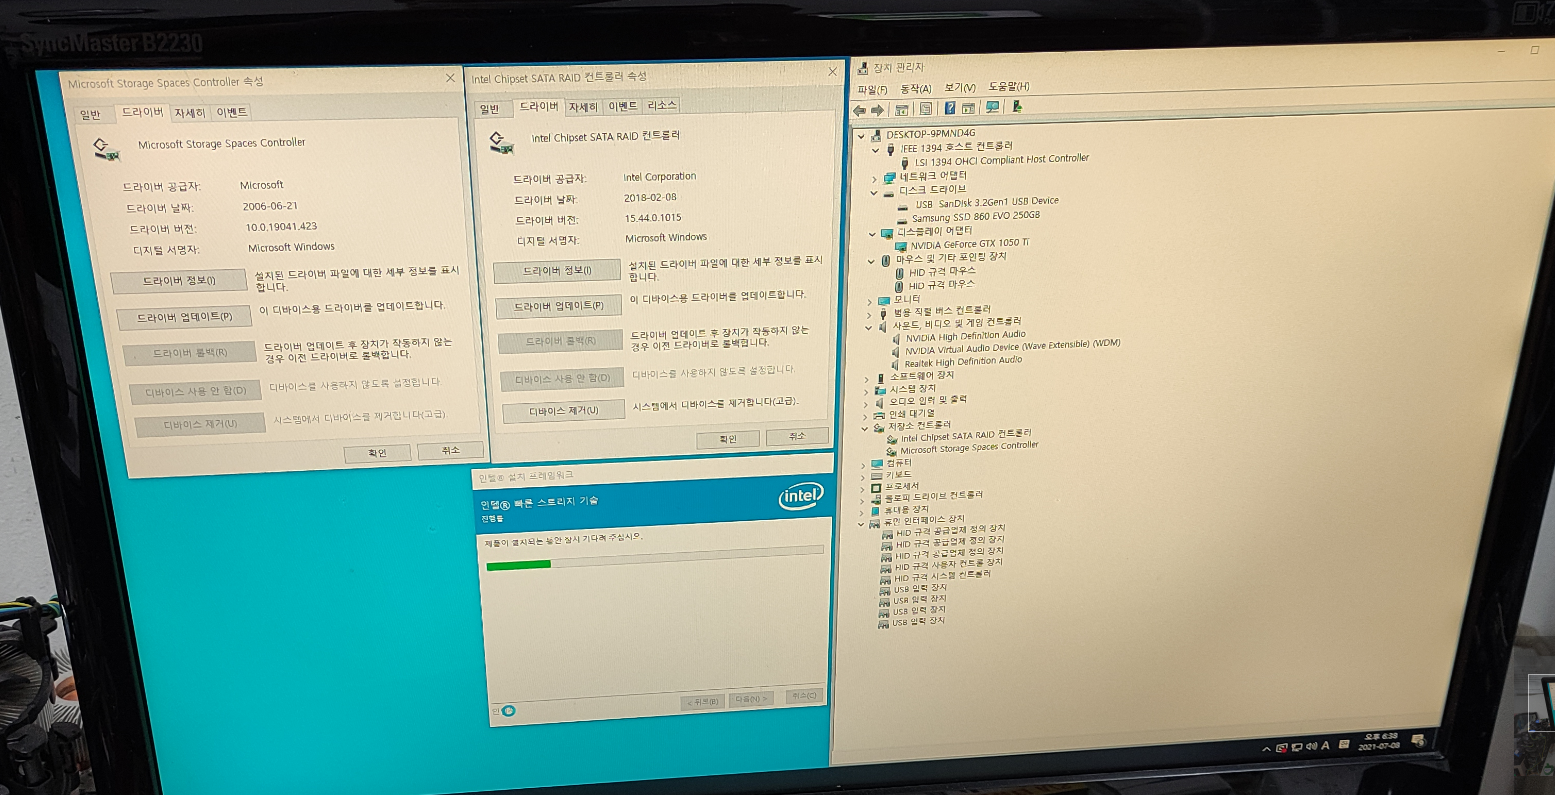Viewport: 1555px width, 795px height.
Task: Open the 도움말(H) menu in Device Manager
Action: click(1009, 87)
